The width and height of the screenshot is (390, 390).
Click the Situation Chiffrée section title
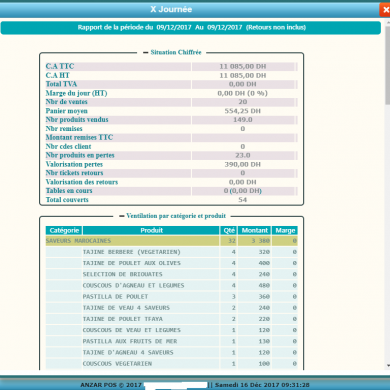176,52
